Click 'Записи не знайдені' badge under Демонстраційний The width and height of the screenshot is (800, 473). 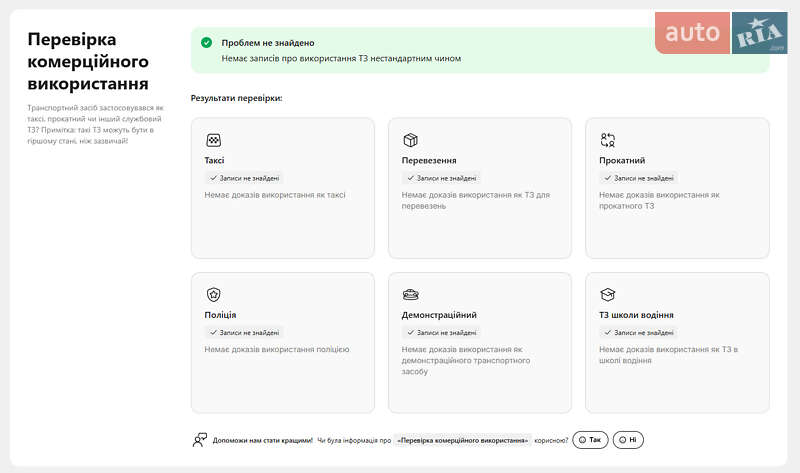(x=441, y=332)
